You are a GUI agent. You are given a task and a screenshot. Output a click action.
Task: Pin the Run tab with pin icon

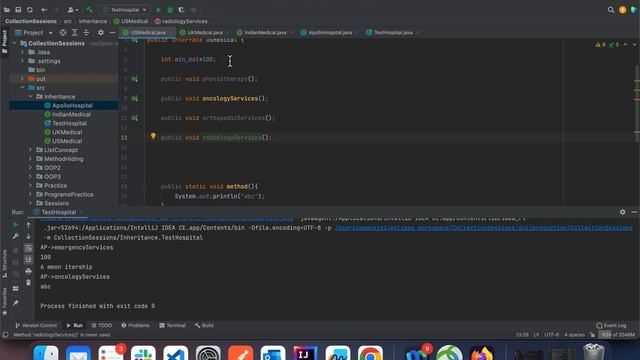point(15,303)
